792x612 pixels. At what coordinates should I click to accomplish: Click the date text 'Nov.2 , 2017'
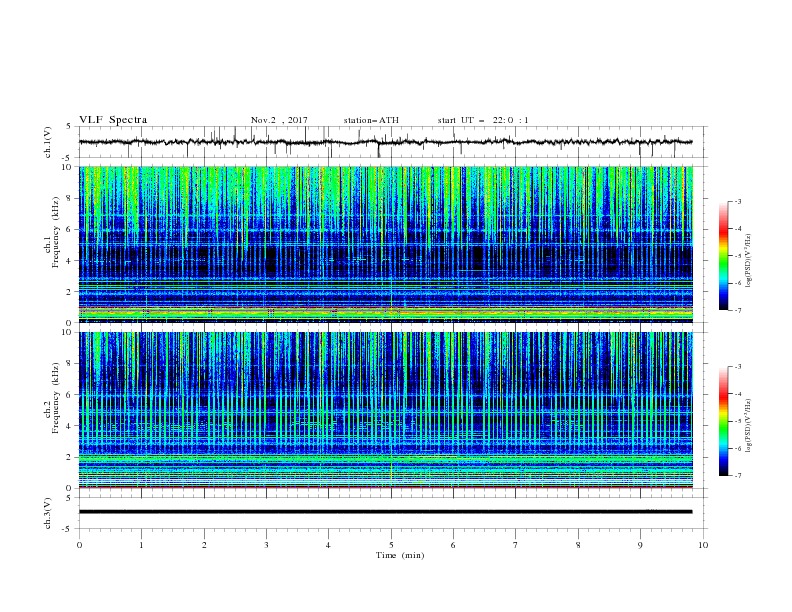point(279,120)
